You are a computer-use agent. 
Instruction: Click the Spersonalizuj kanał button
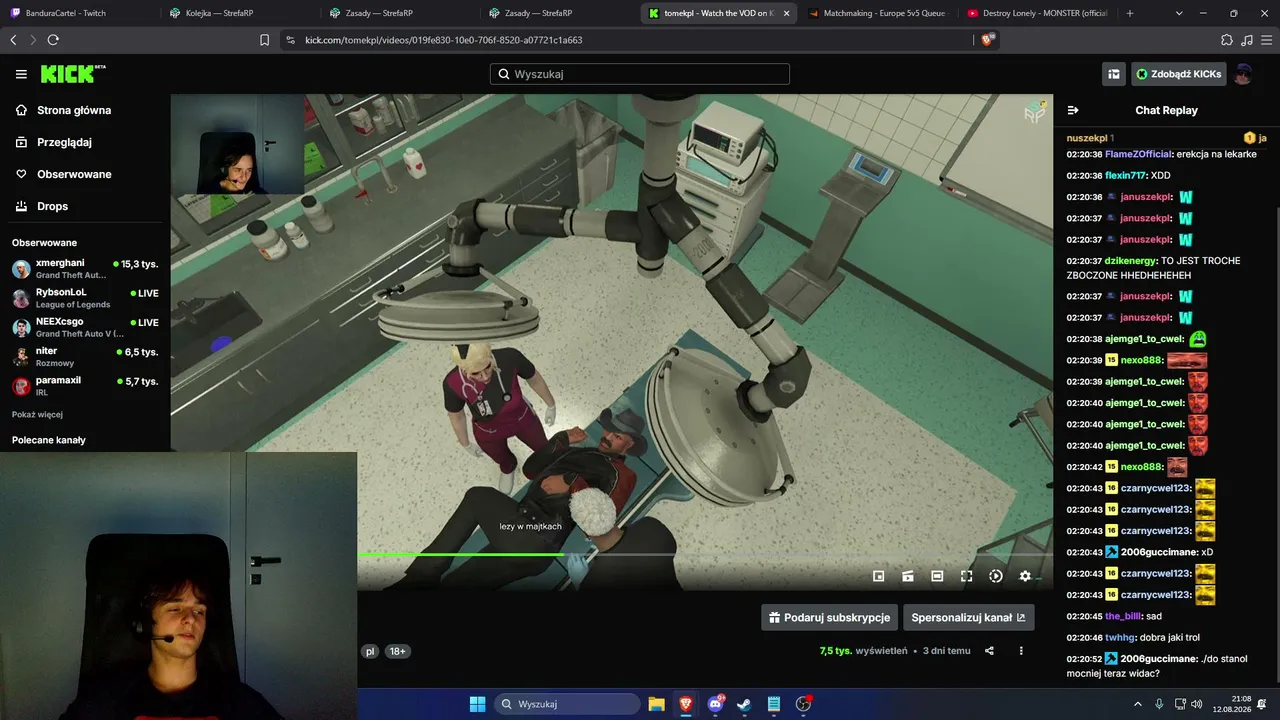(968, 617)
